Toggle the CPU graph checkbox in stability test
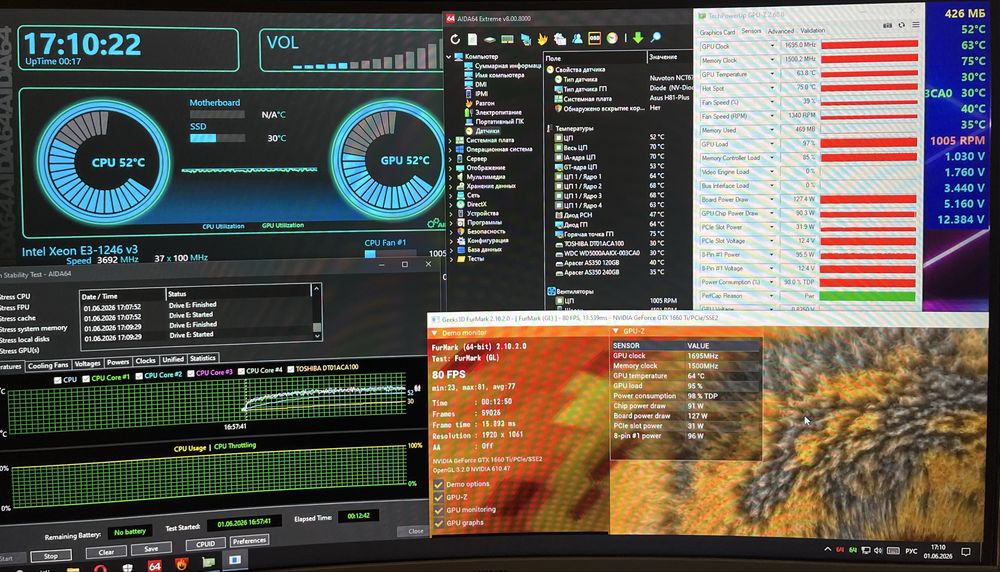This screenshot has height=572, width=1000. 58,379
